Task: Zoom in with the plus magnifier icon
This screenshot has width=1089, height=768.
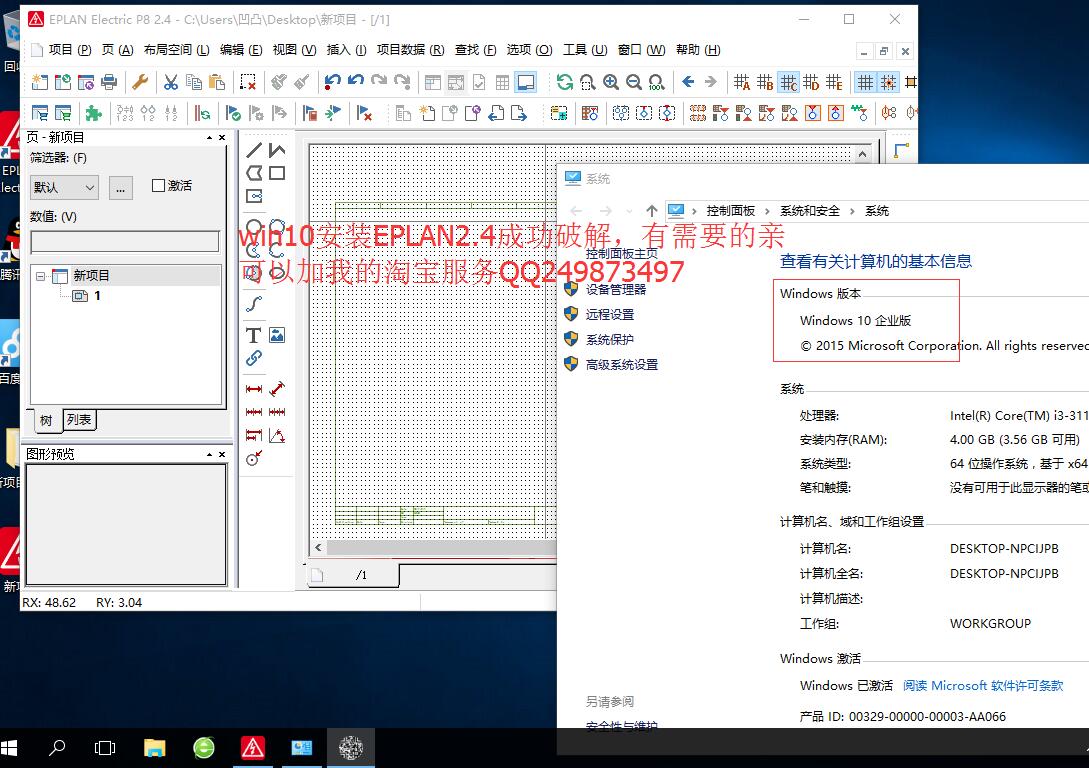Action: pyautogui.click(x=610, y=83)
